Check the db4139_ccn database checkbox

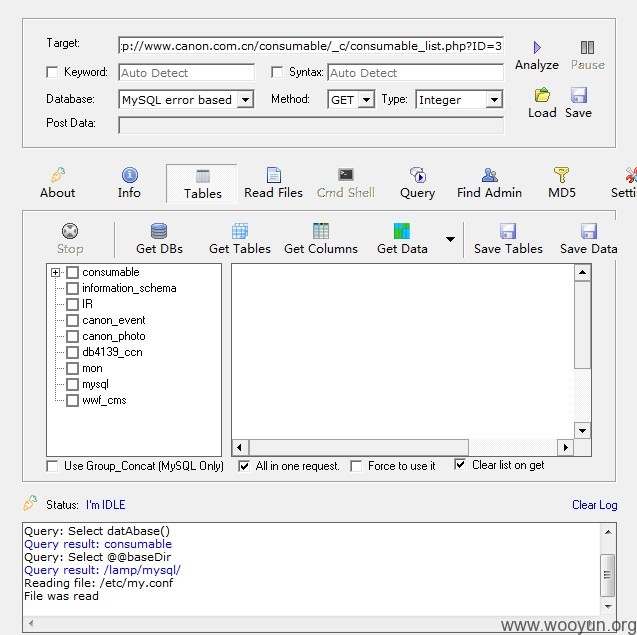[72, 352]
